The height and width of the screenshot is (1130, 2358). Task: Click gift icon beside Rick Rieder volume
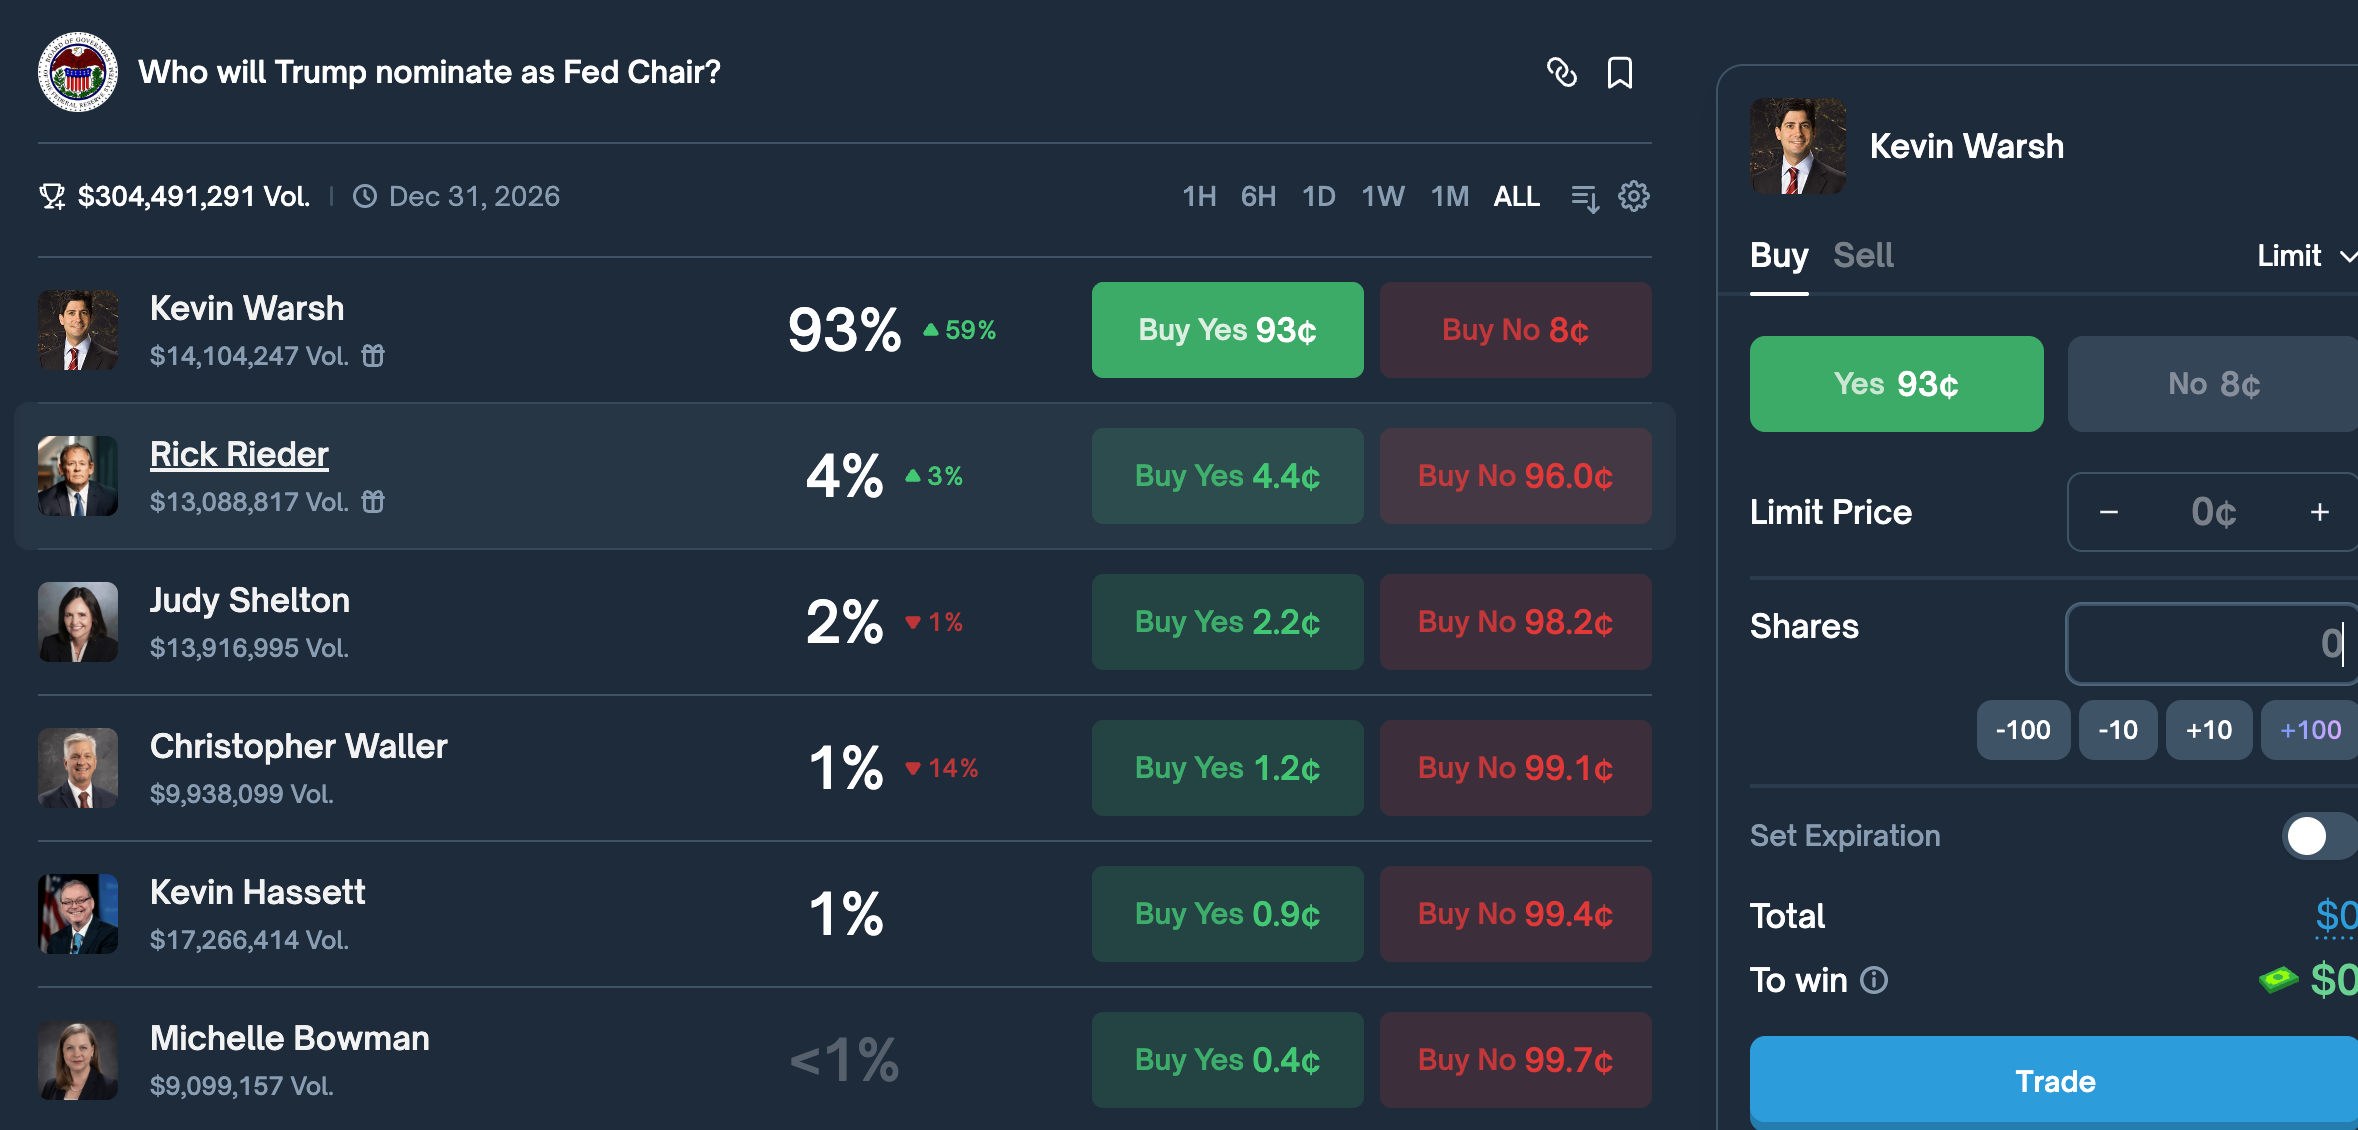373,502
